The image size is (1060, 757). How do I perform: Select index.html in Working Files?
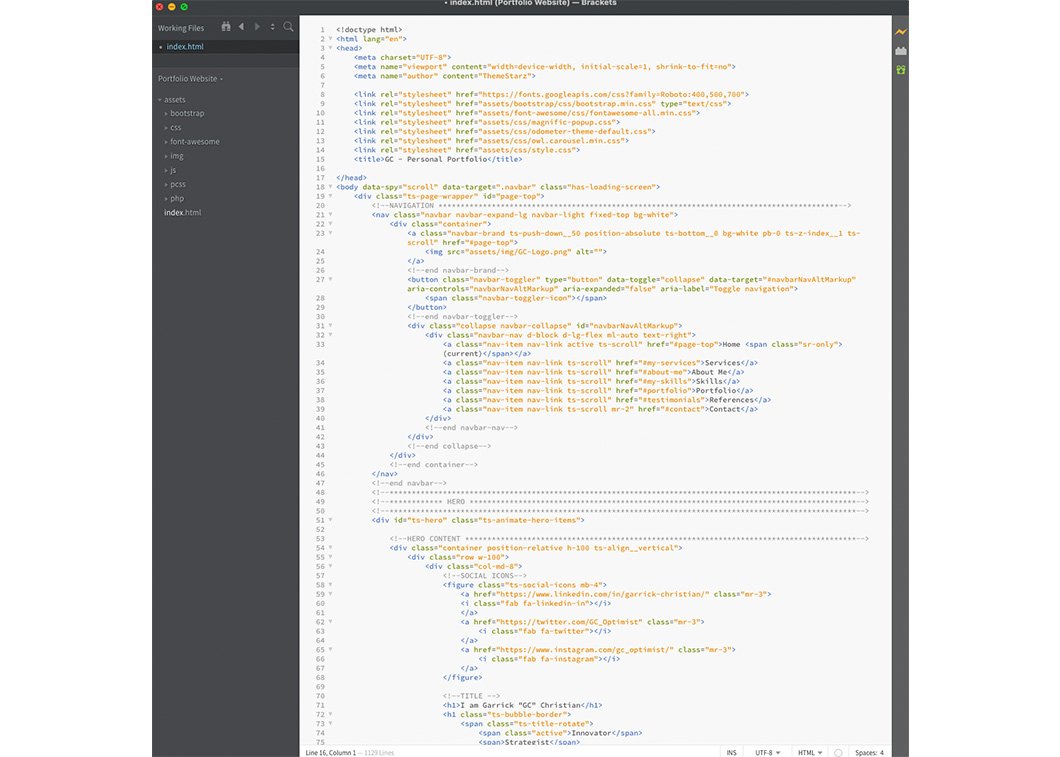[x=184, y=47]
